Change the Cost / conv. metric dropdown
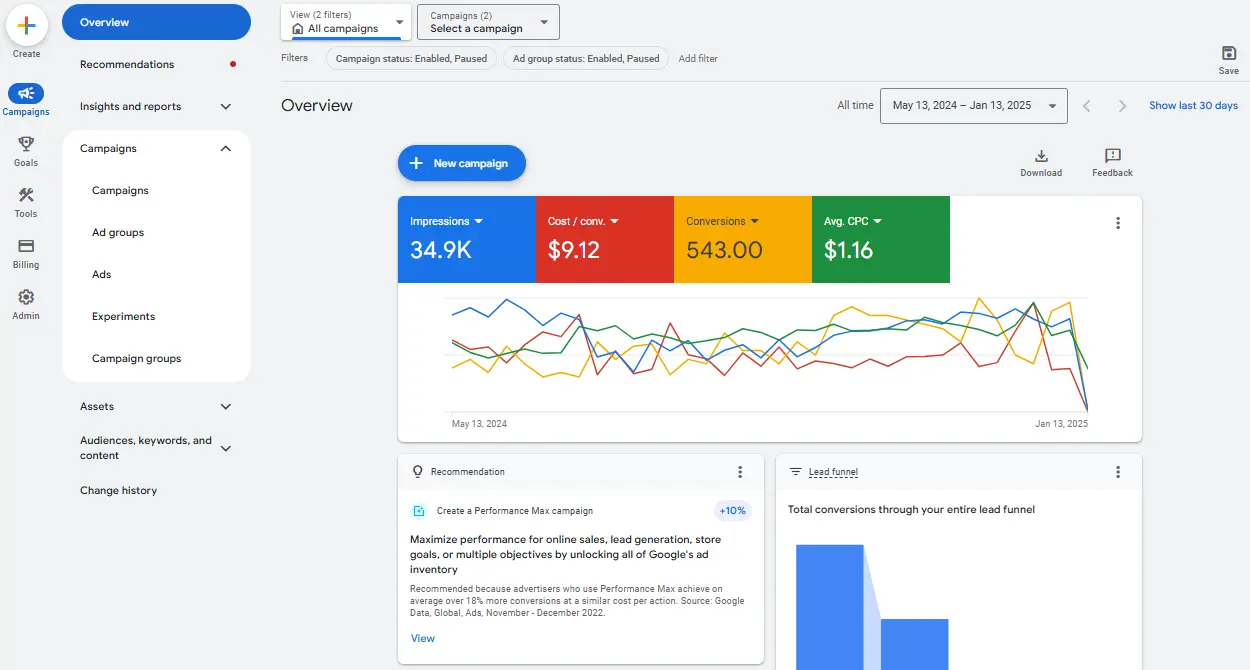This screenshot has width=1250, height=670. [x=584, y=222]
